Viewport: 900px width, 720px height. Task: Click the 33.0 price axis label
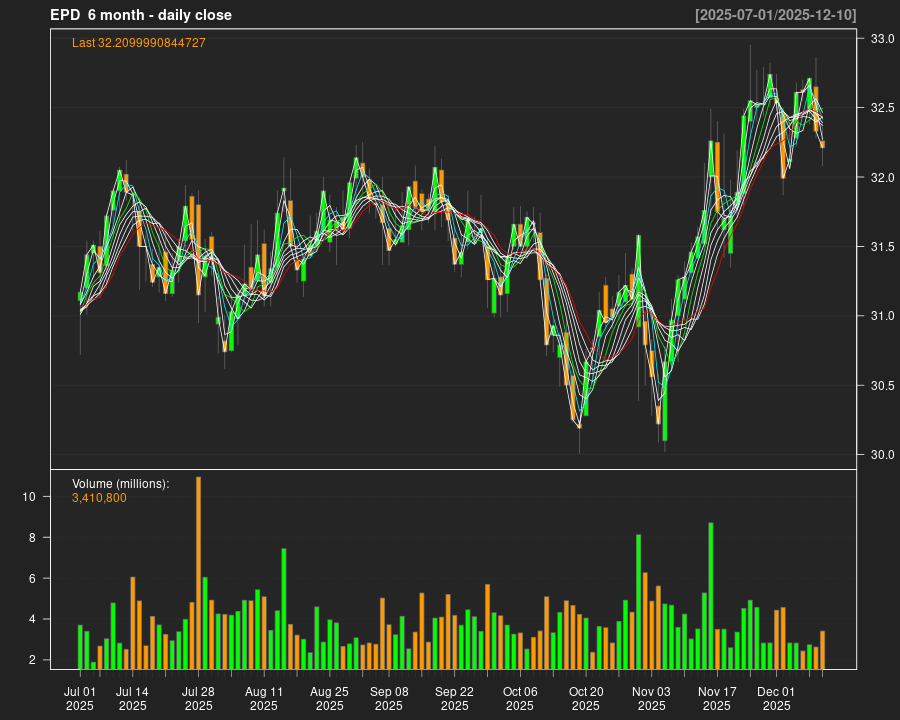point(881,39)
